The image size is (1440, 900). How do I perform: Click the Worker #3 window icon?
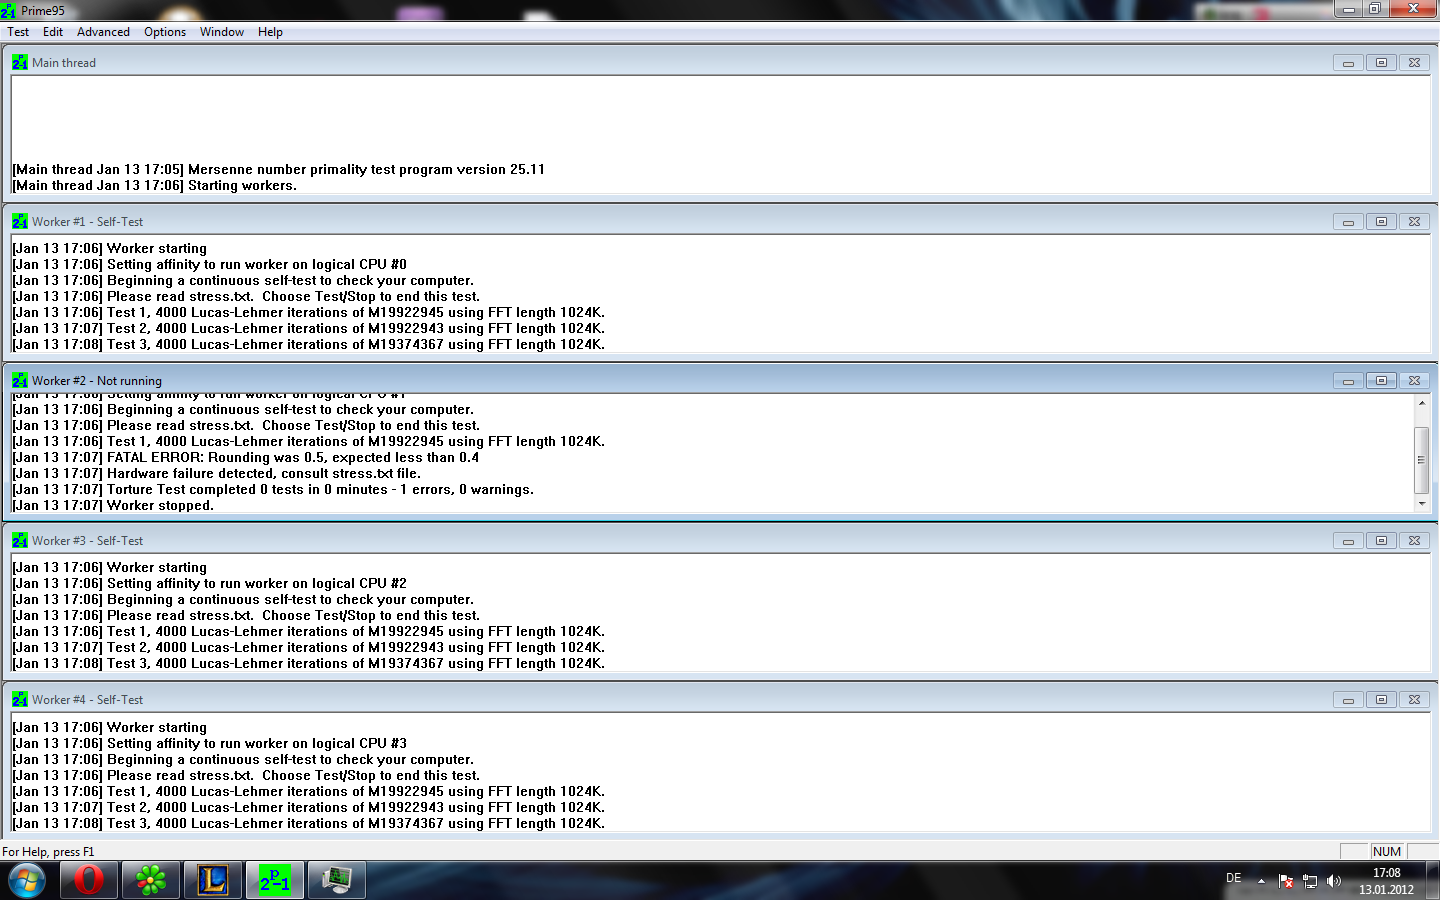click(20, 540)
